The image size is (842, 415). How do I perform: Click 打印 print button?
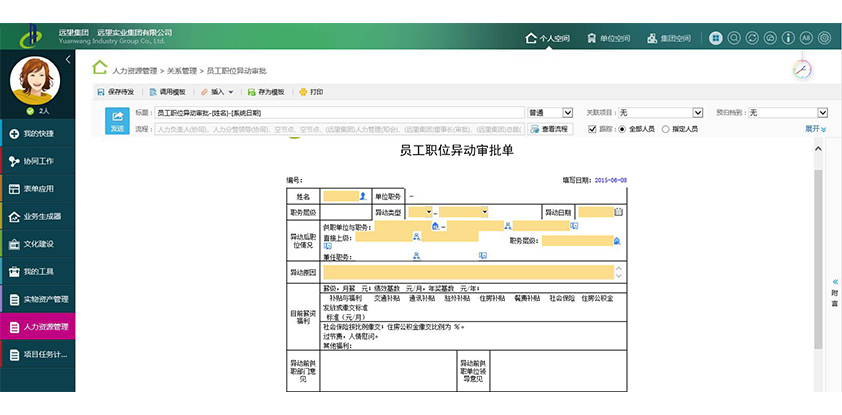click(x=311, y=92)
